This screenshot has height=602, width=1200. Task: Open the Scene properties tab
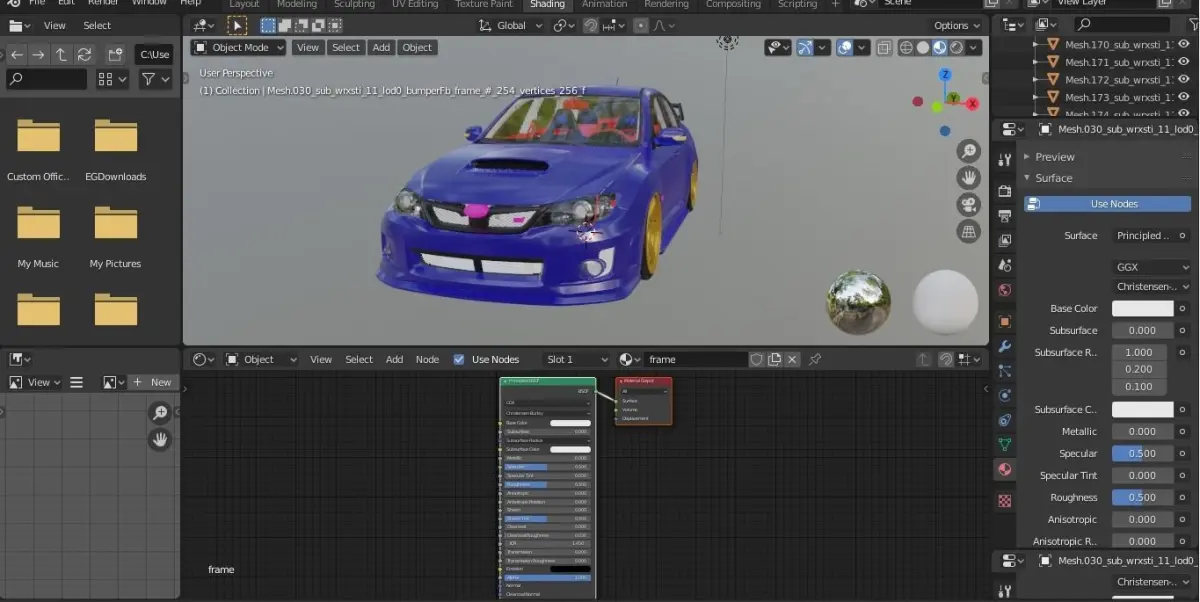(x=1005, y=265)
